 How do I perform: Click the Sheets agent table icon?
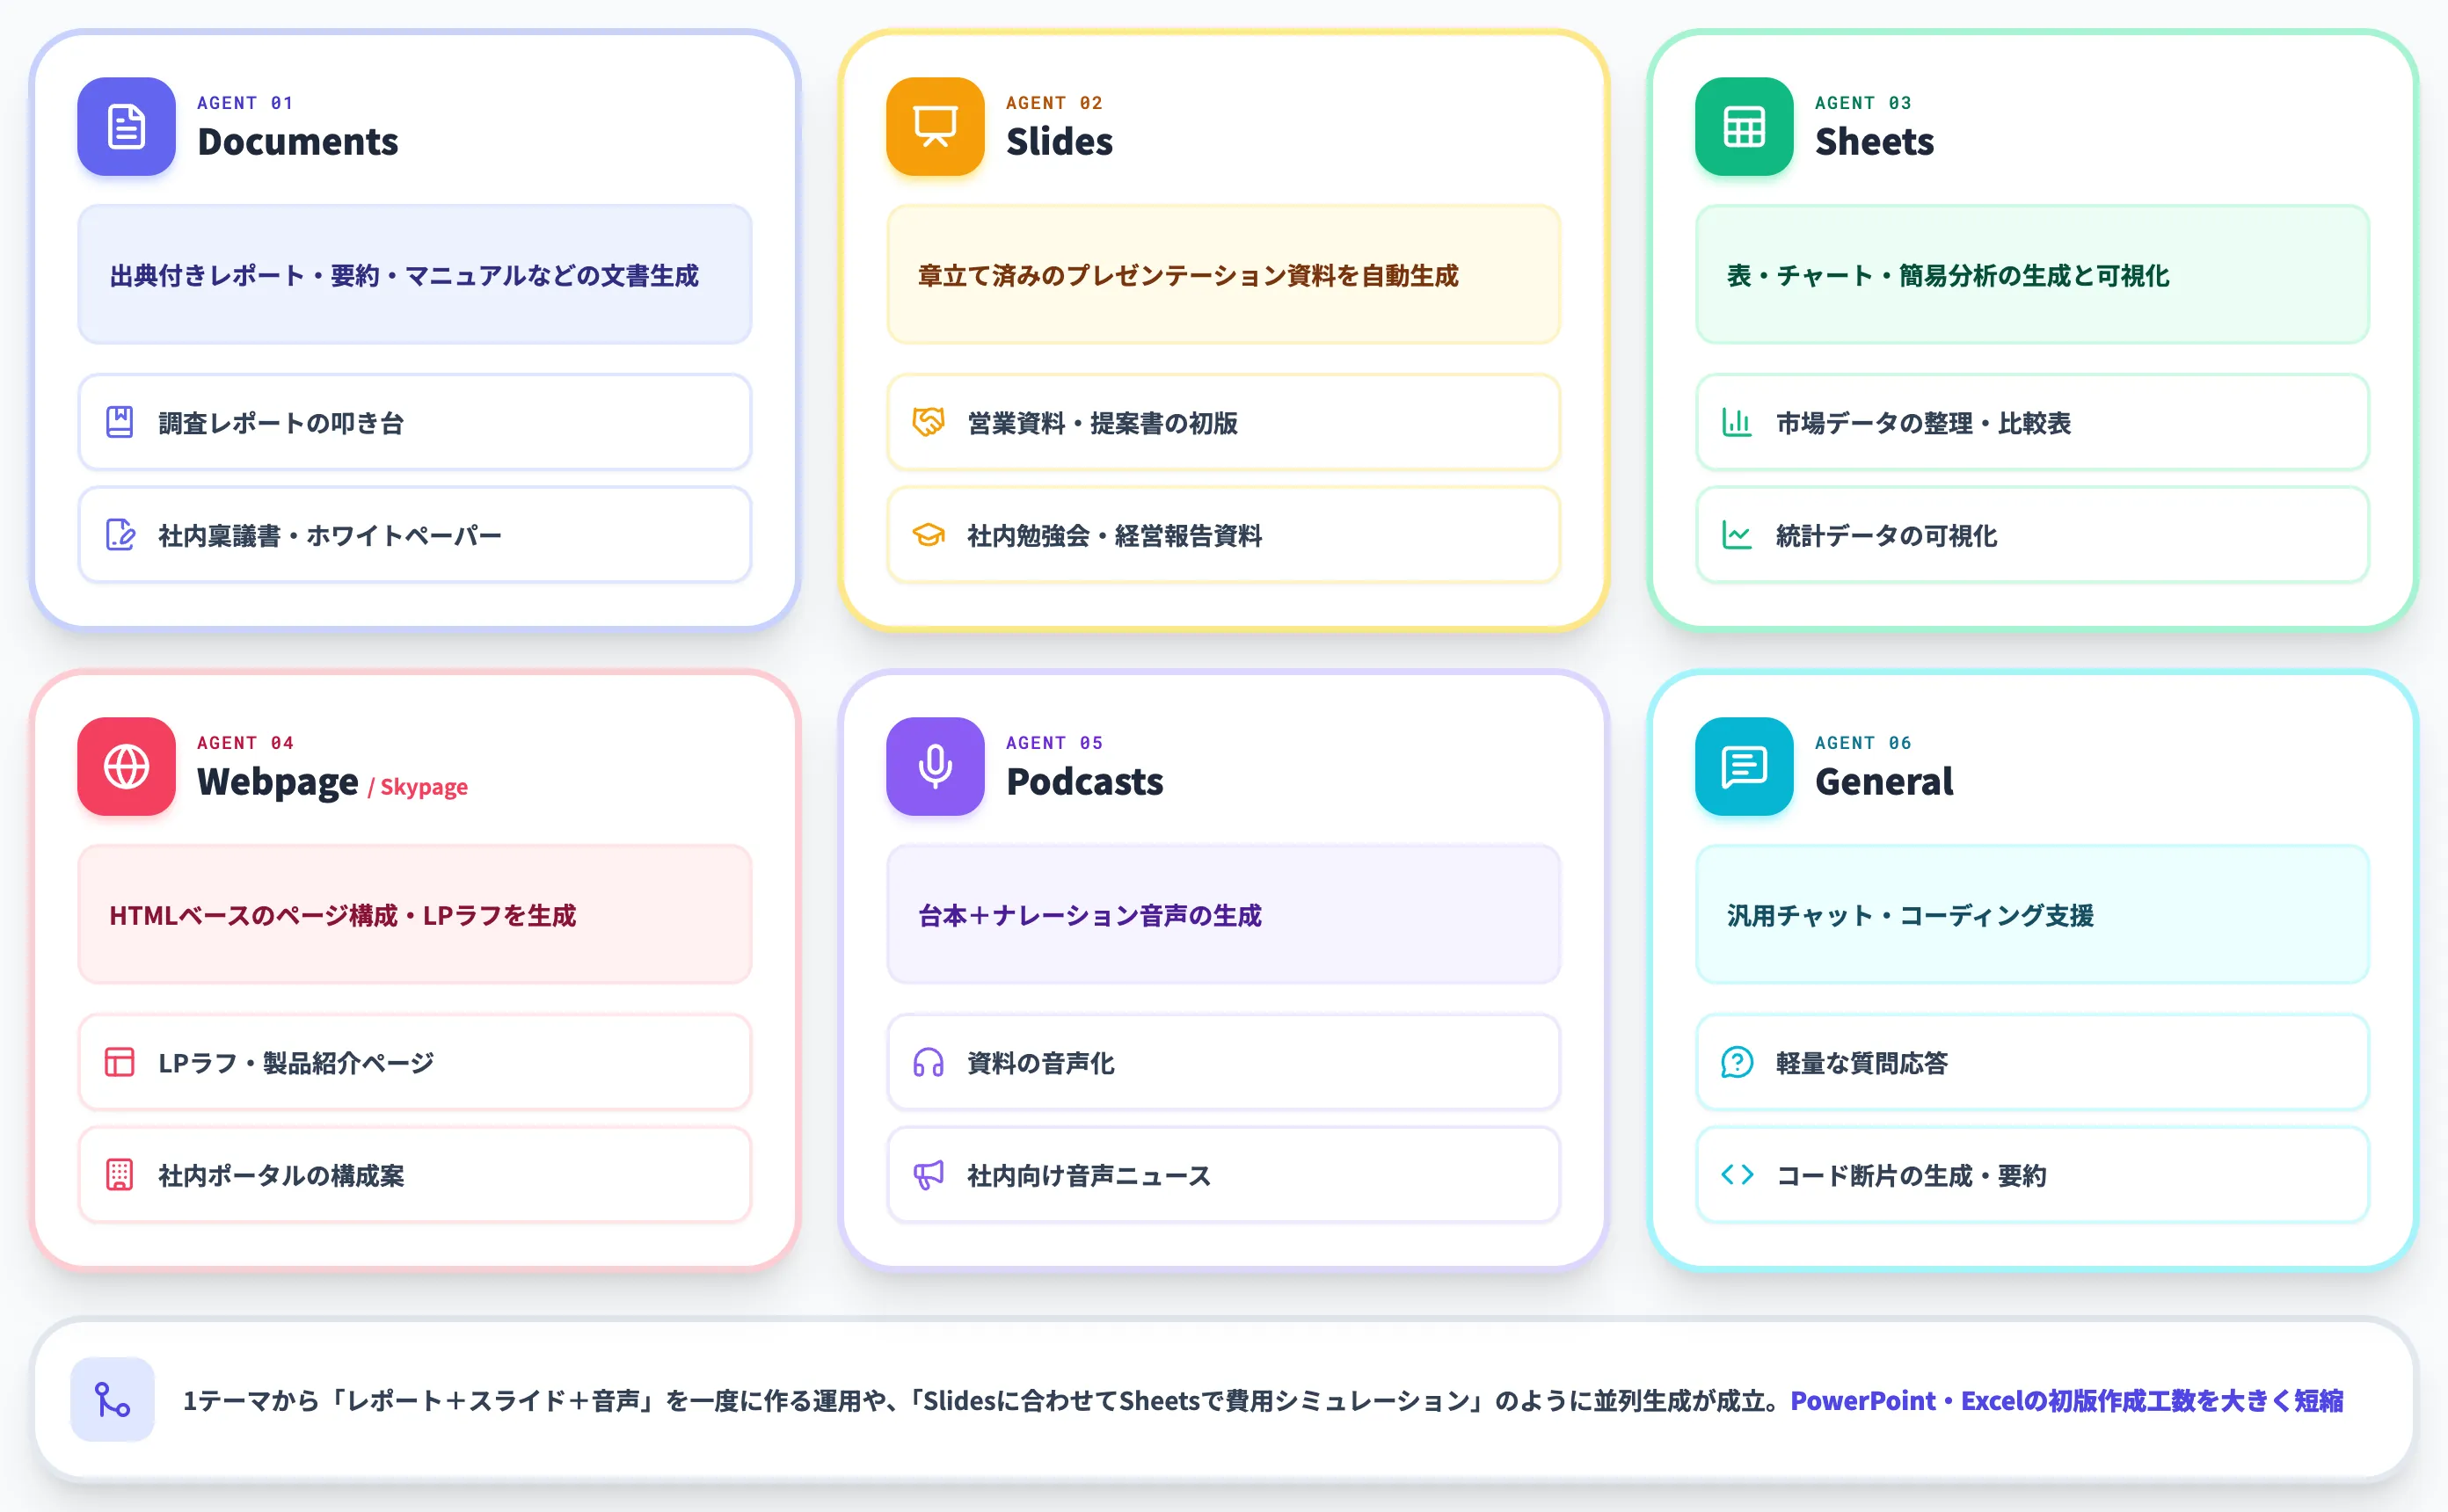pyautogui.click(x=1744, y=127)
